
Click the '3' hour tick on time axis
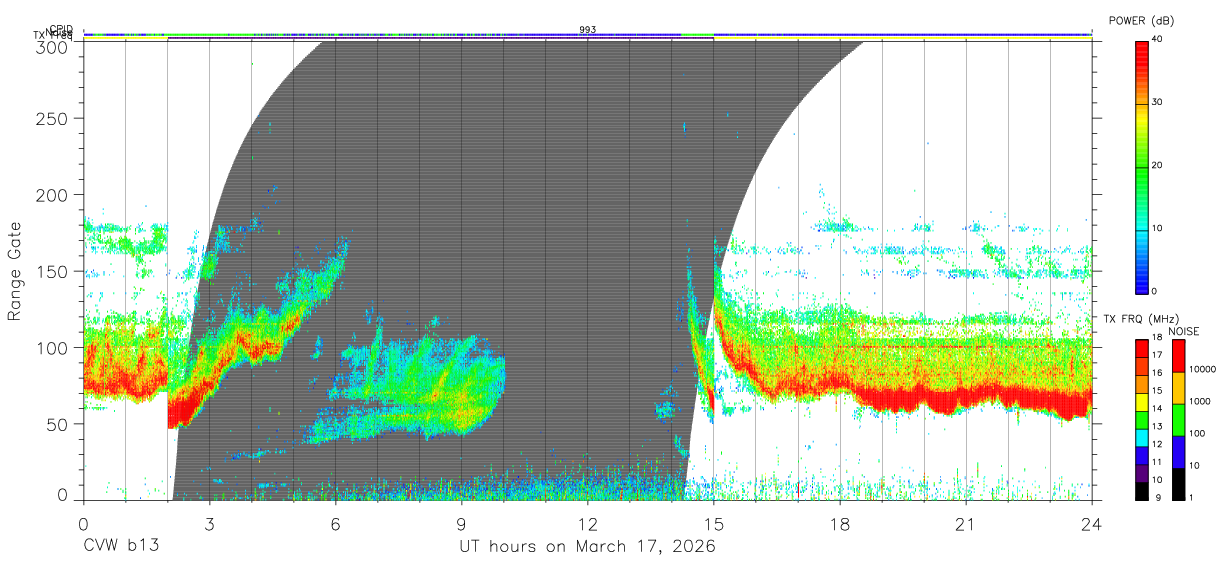(210, 524)
